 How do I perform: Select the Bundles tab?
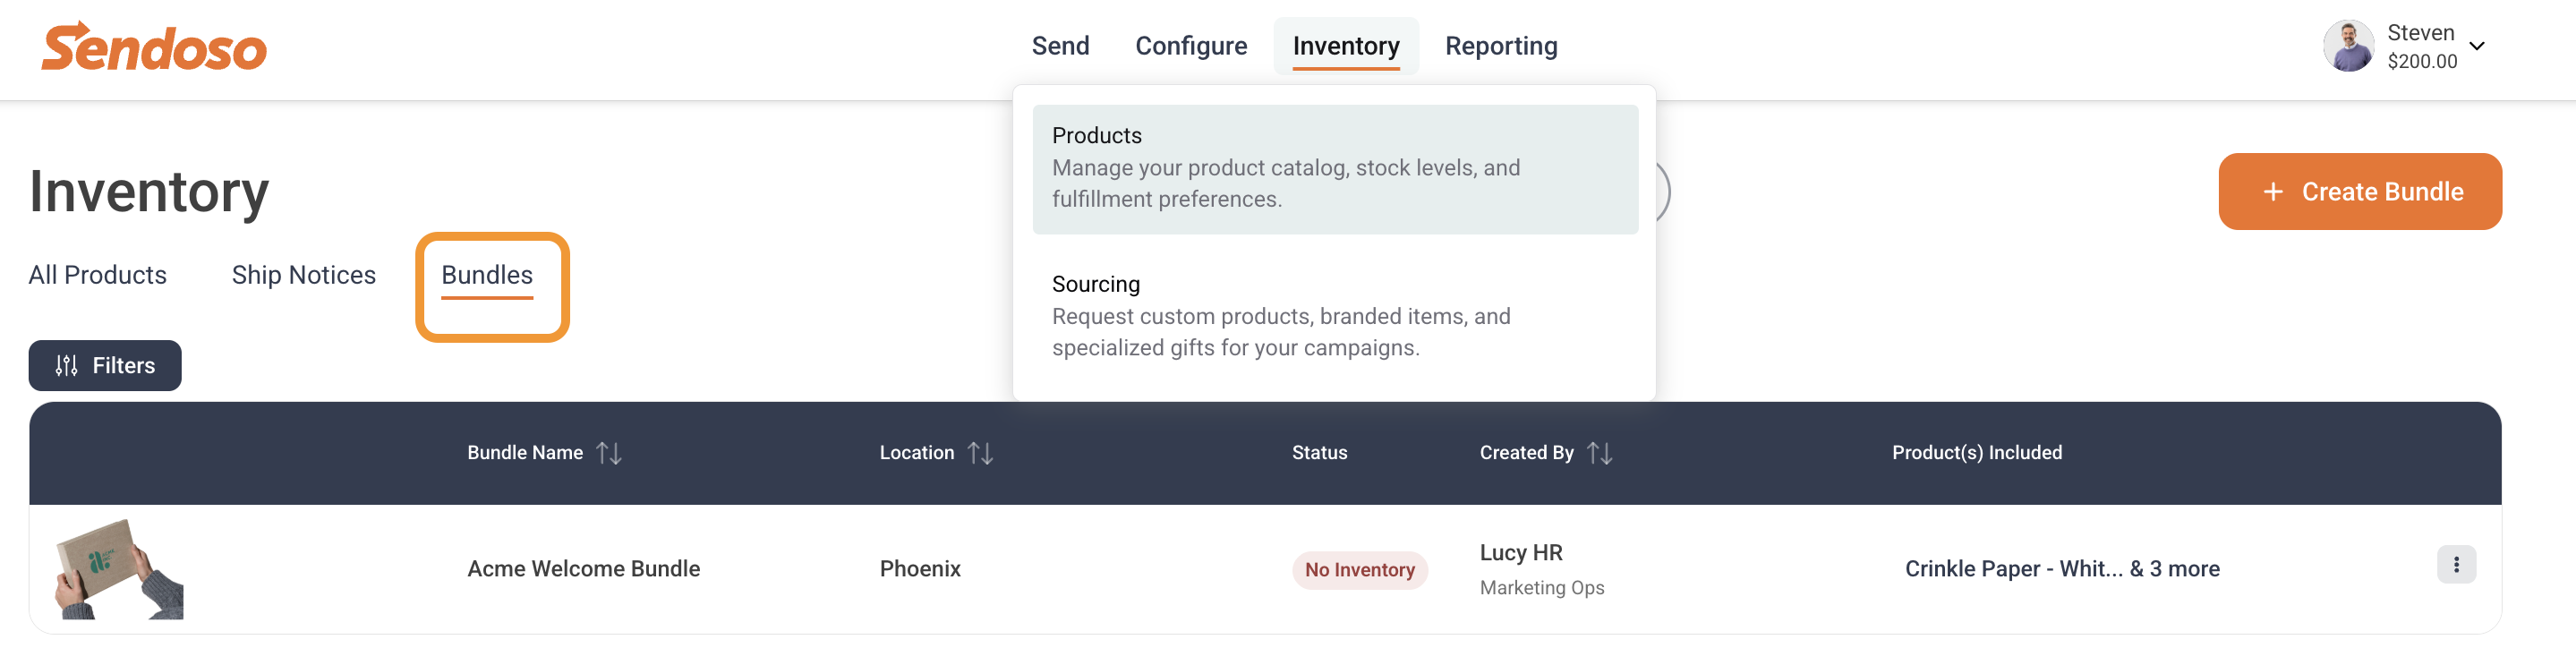point(487,275)
